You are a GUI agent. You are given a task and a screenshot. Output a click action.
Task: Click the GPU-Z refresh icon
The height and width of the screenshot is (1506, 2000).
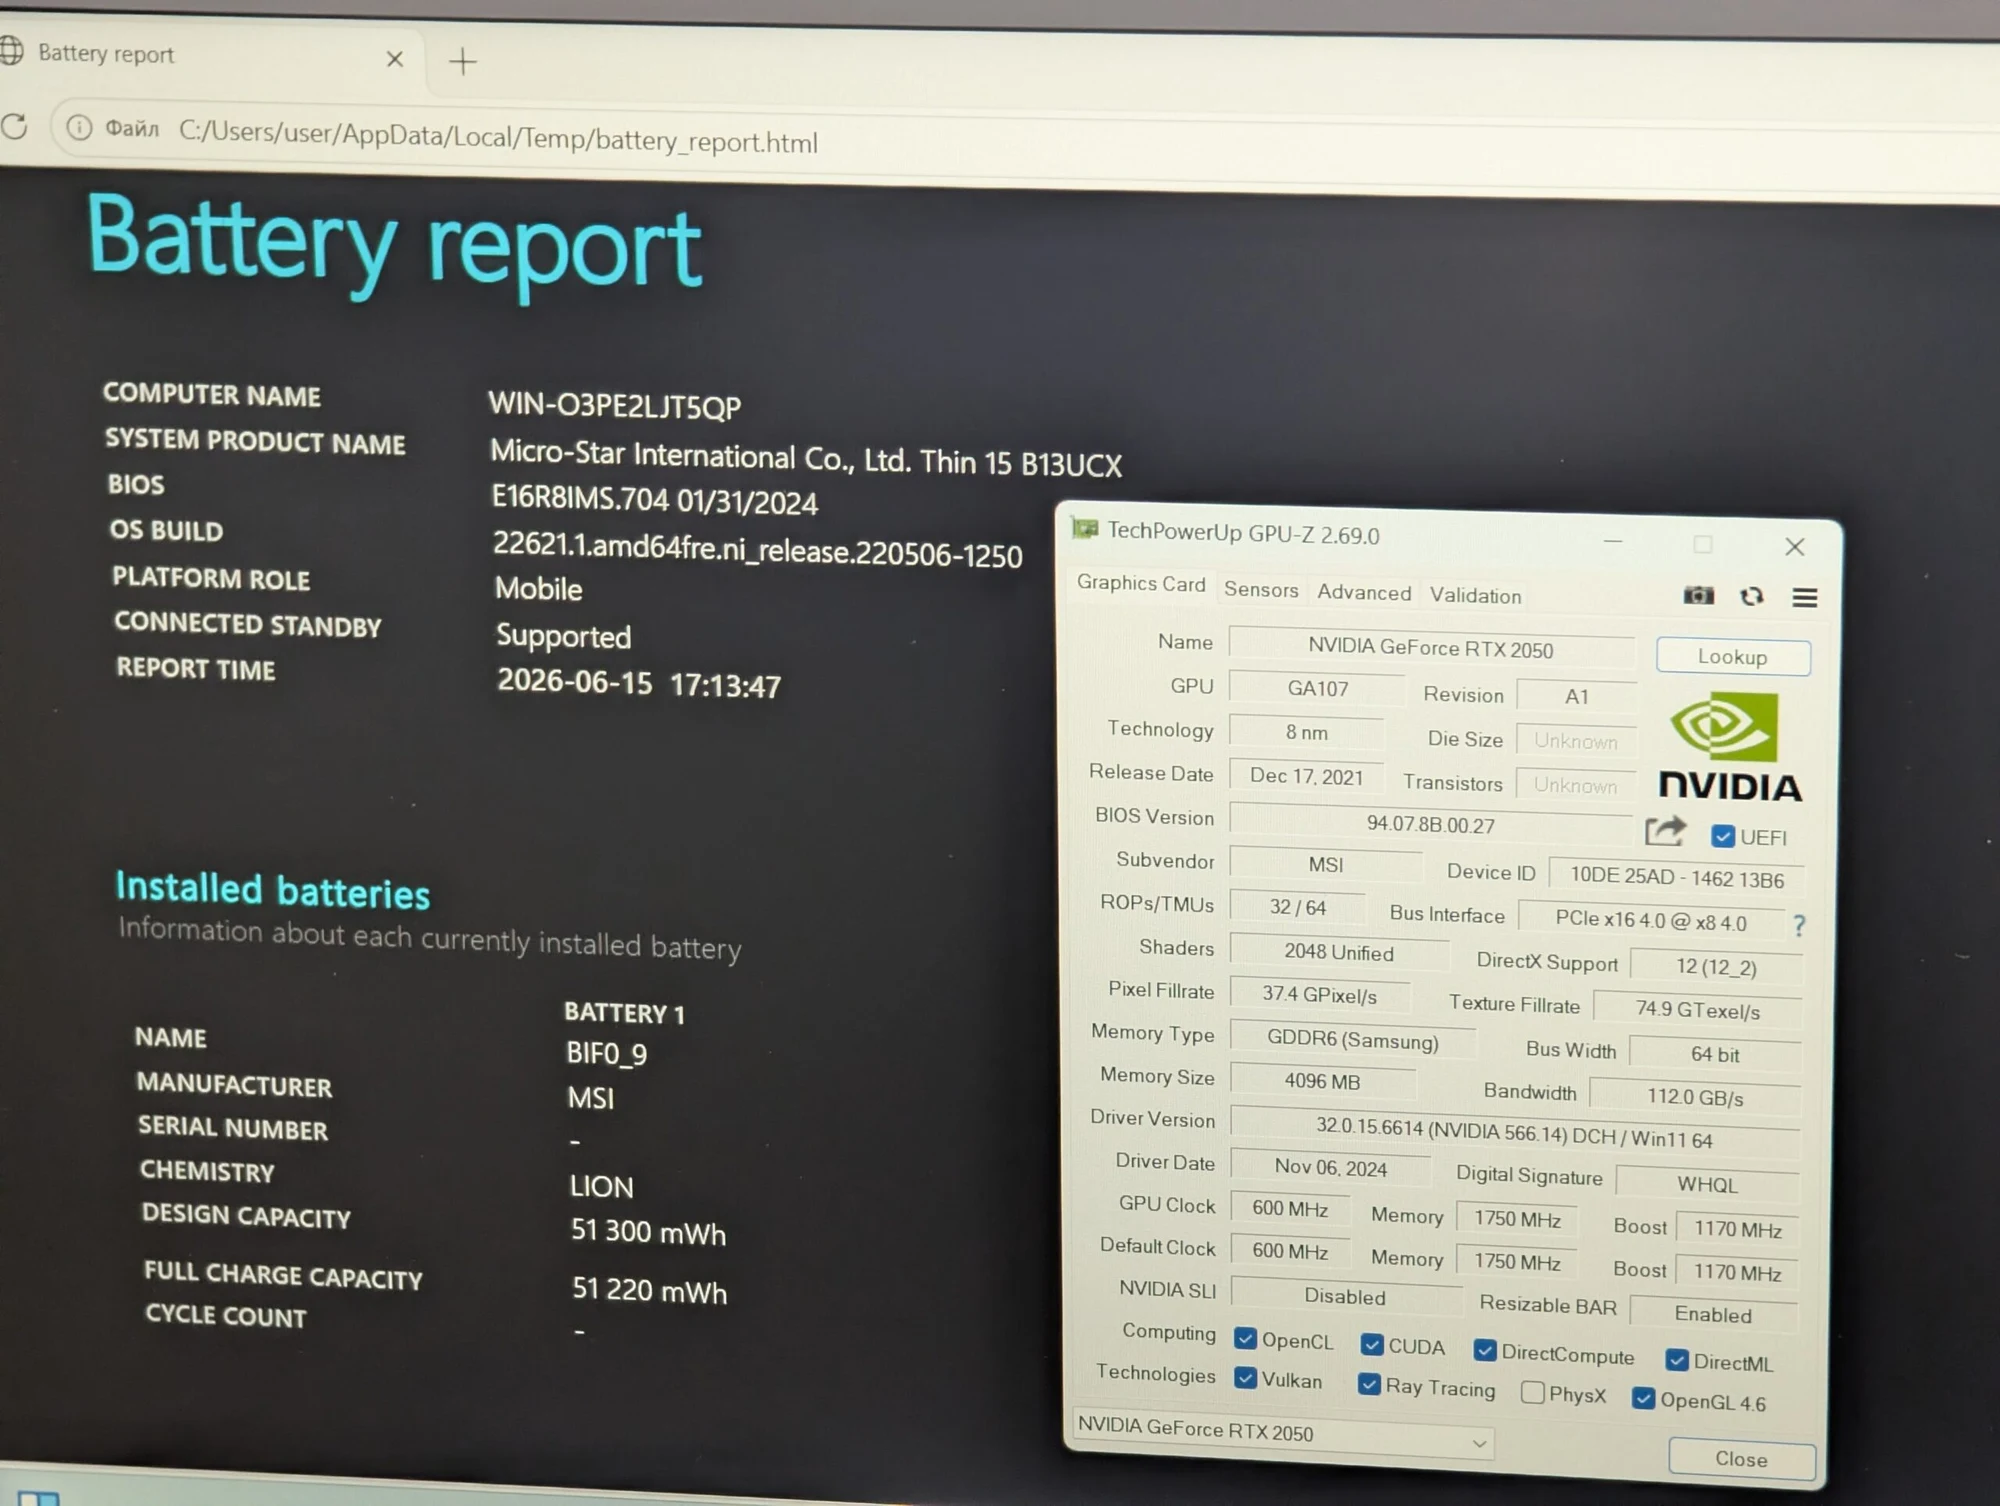[x=1751, y=597]
